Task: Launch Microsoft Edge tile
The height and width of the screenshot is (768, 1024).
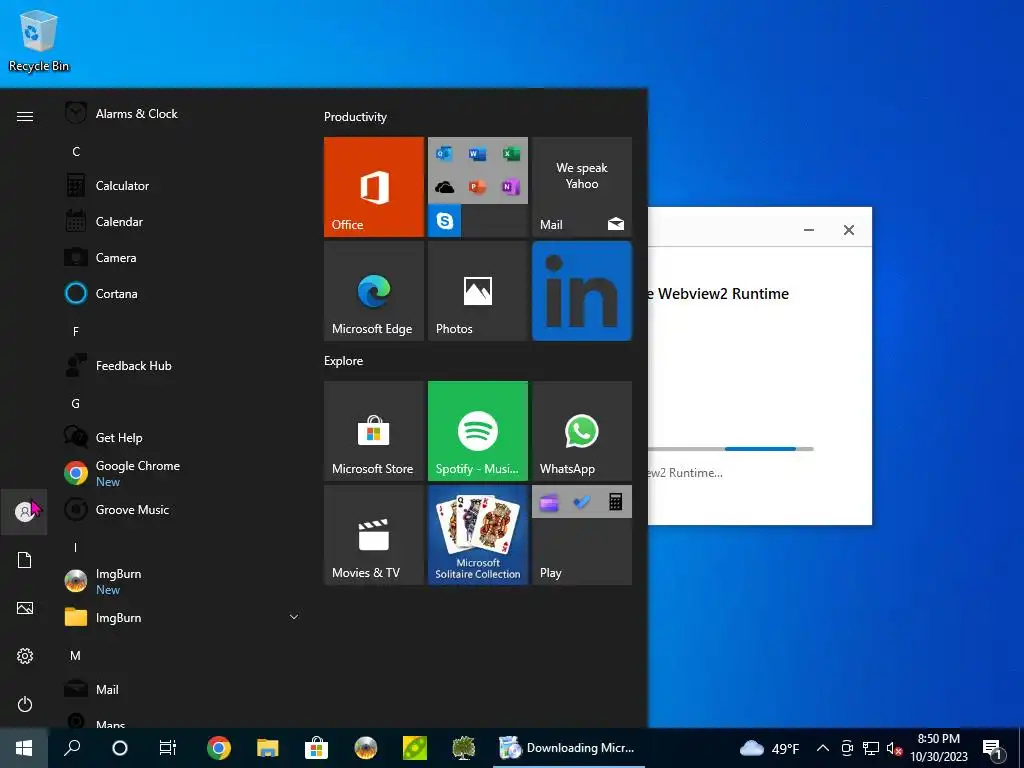Action: click(x=374, y=291)
